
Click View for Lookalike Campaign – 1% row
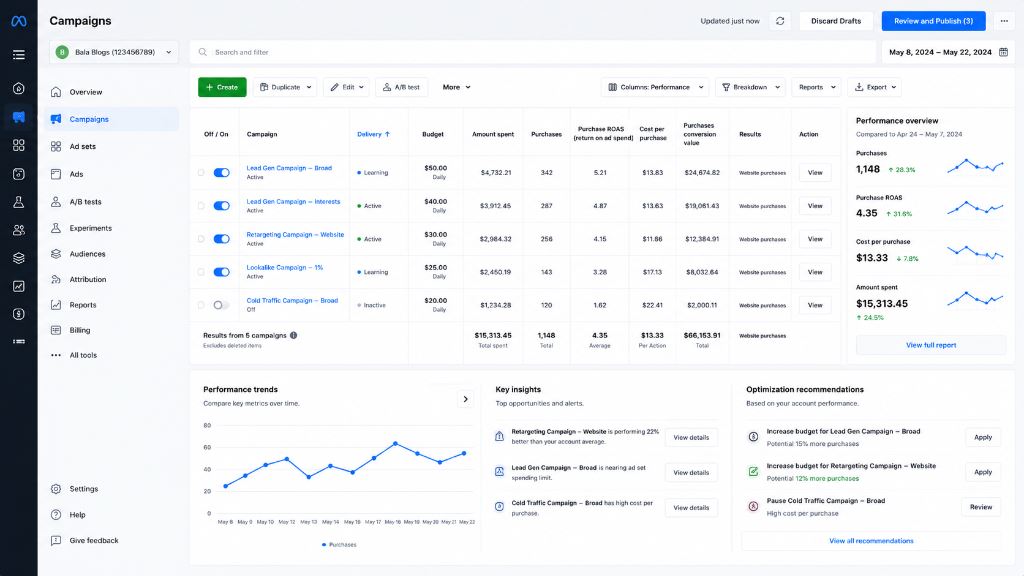point(814,272)
